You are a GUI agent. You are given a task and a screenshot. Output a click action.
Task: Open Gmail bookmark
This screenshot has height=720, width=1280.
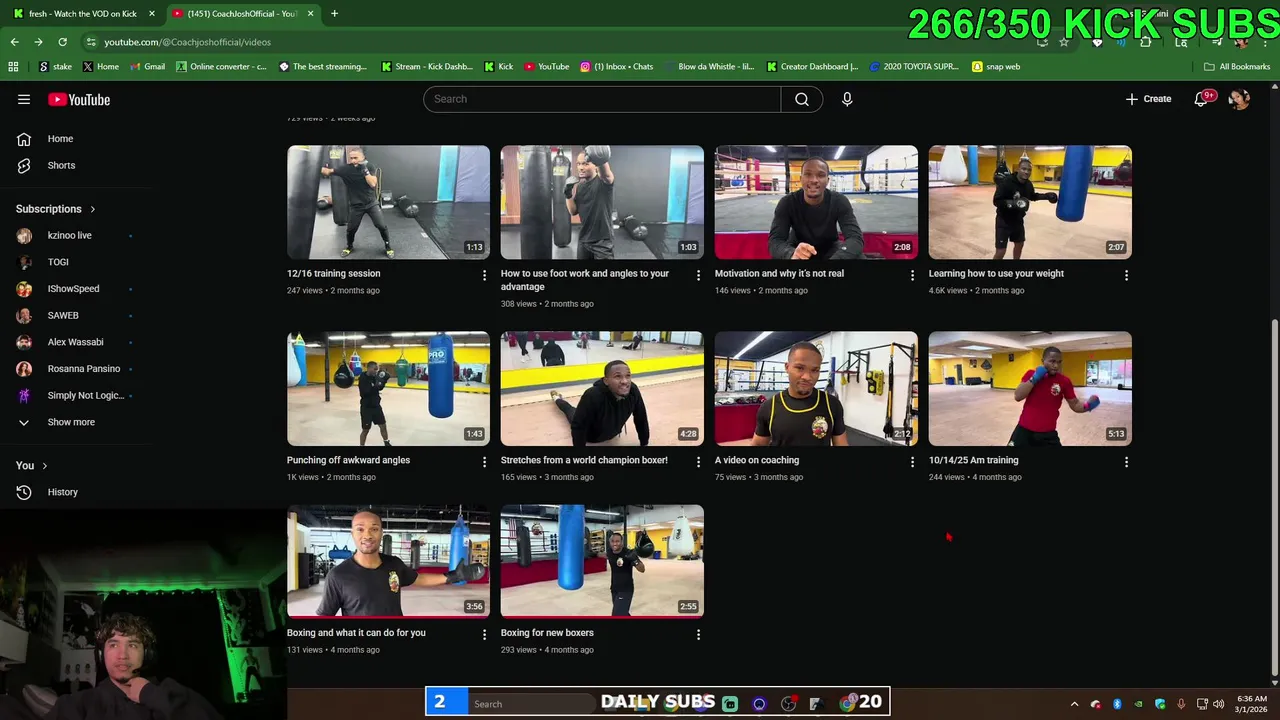[x=146, y=67]
